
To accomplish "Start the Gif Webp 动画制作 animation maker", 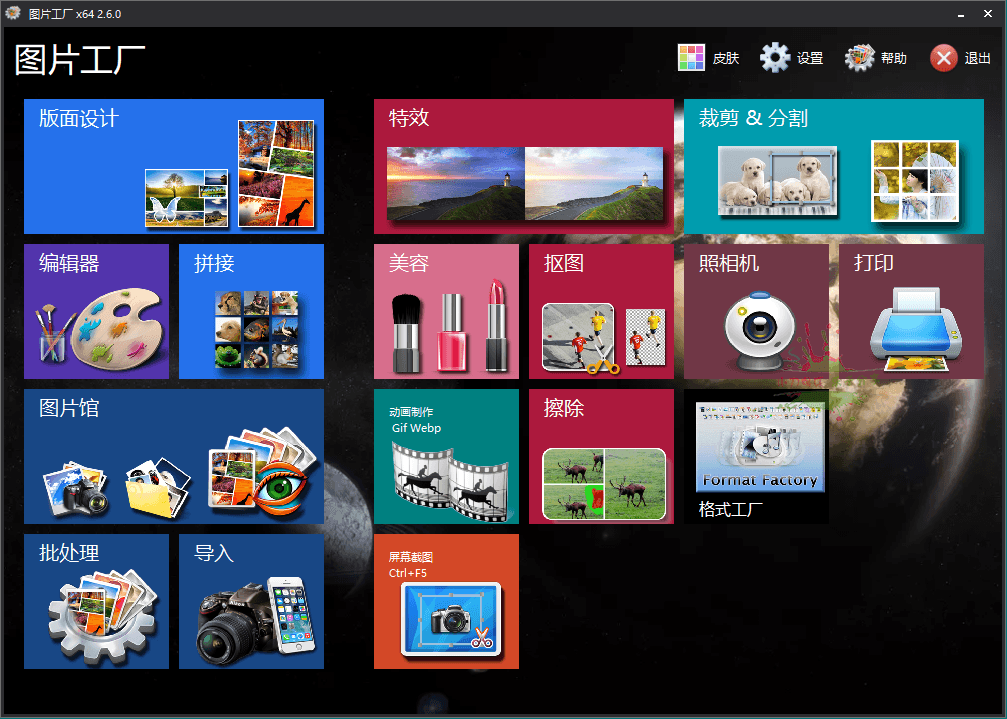I will click(446, 456).
